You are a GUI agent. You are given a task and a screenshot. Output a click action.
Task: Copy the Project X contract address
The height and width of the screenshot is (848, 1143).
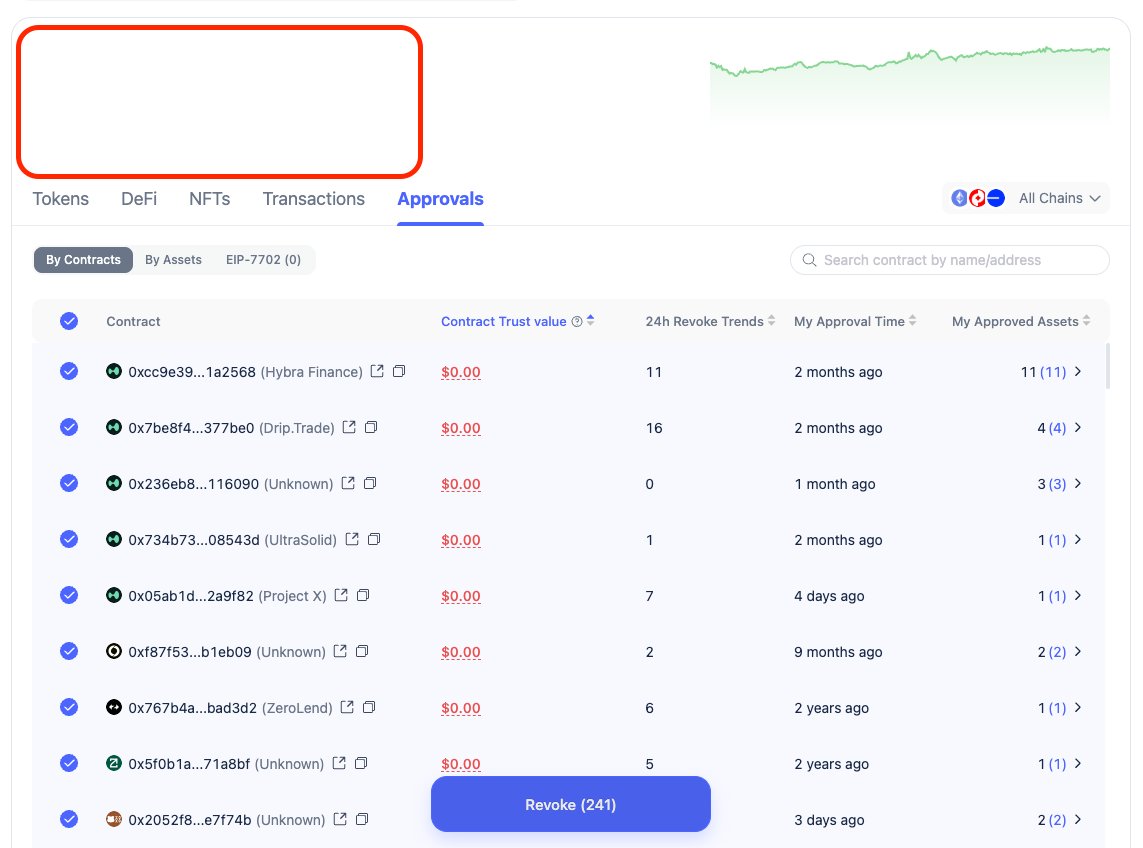click(363, 595)
